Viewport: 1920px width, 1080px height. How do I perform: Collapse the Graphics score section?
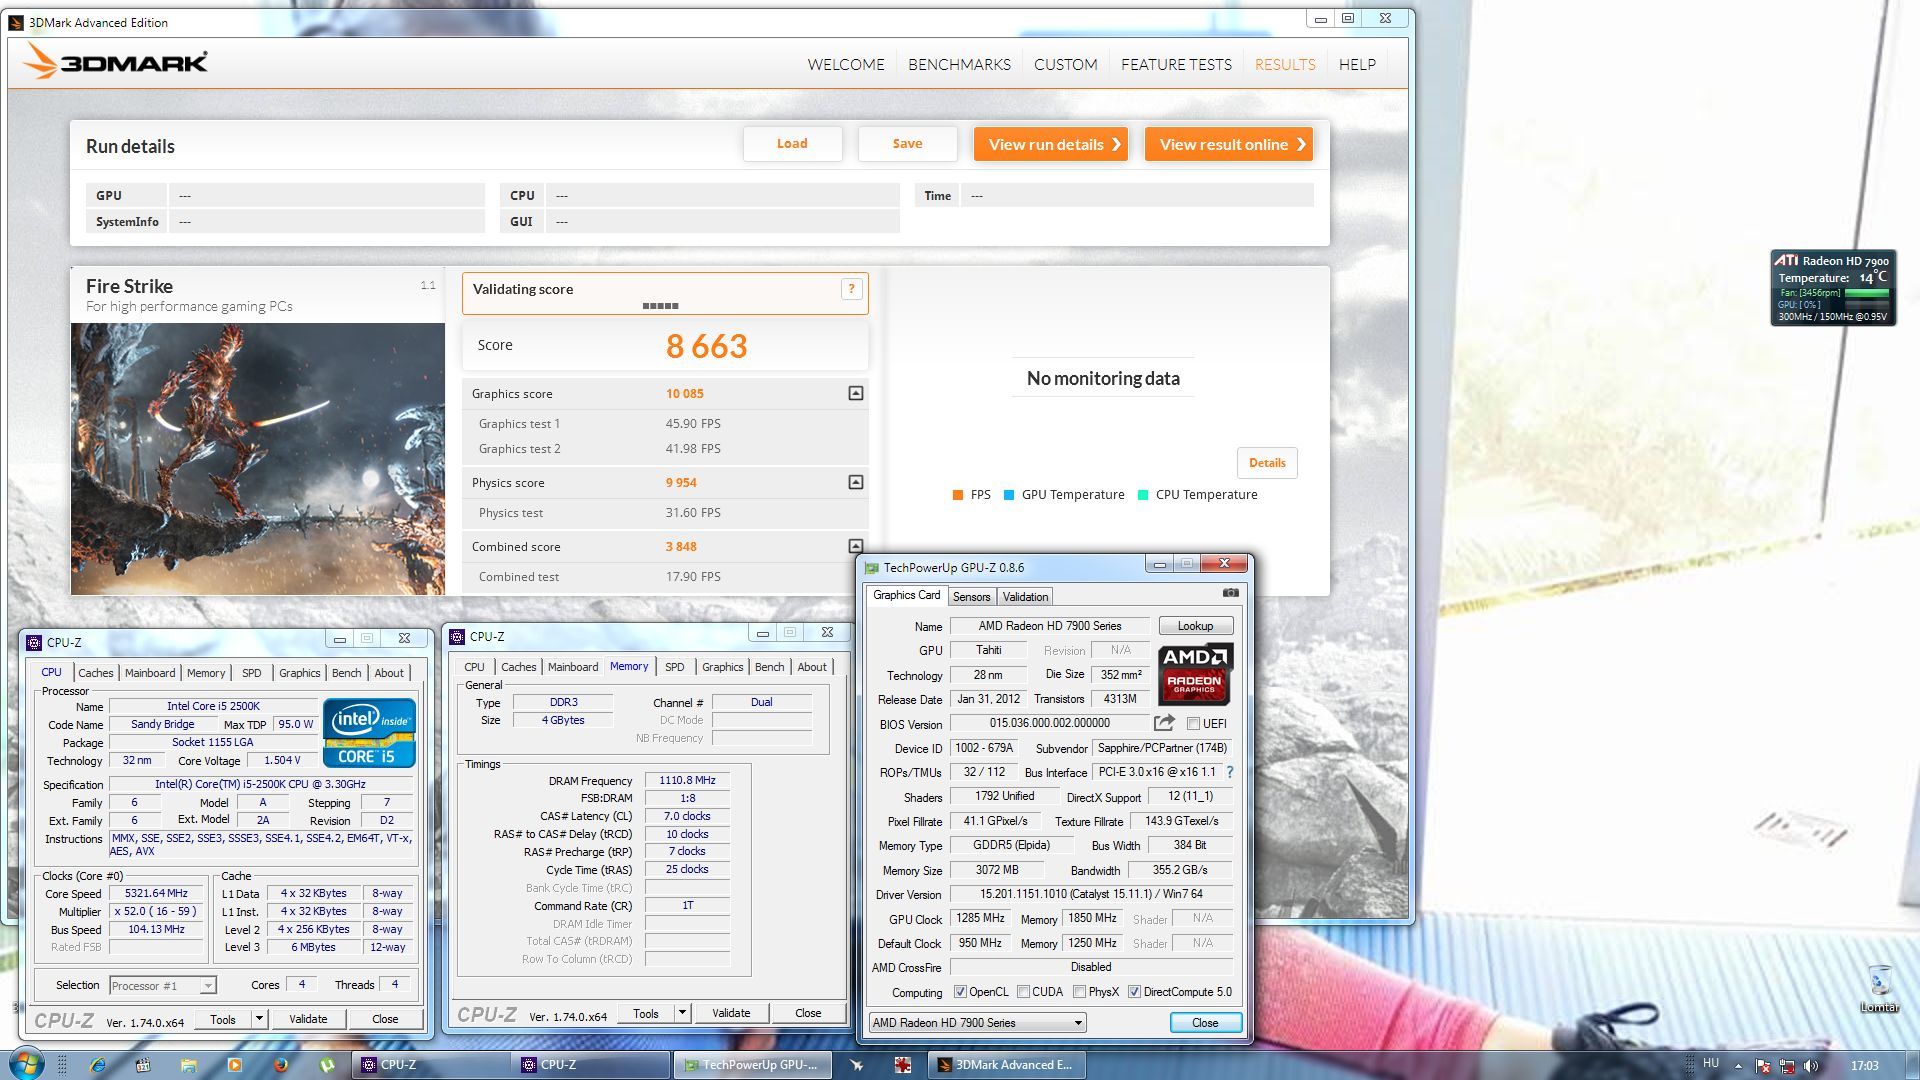point(856,393)
